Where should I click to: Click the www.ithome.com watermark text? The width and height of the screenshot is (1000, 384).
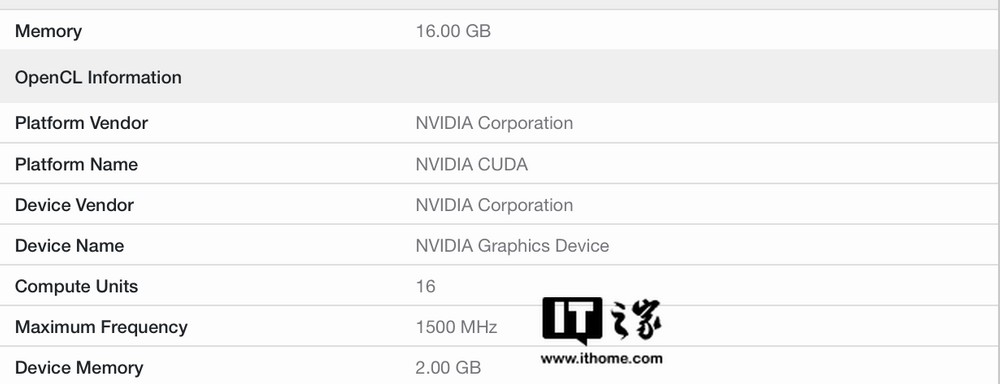point(601,358)
